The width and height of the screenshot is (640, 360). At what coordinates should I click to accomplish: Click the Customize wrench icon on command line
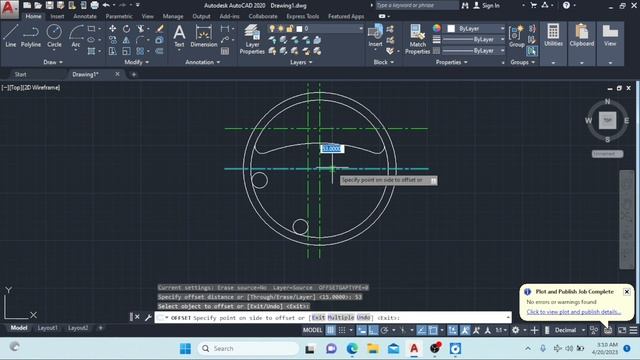pyautogui.click(x=148, y=317)
